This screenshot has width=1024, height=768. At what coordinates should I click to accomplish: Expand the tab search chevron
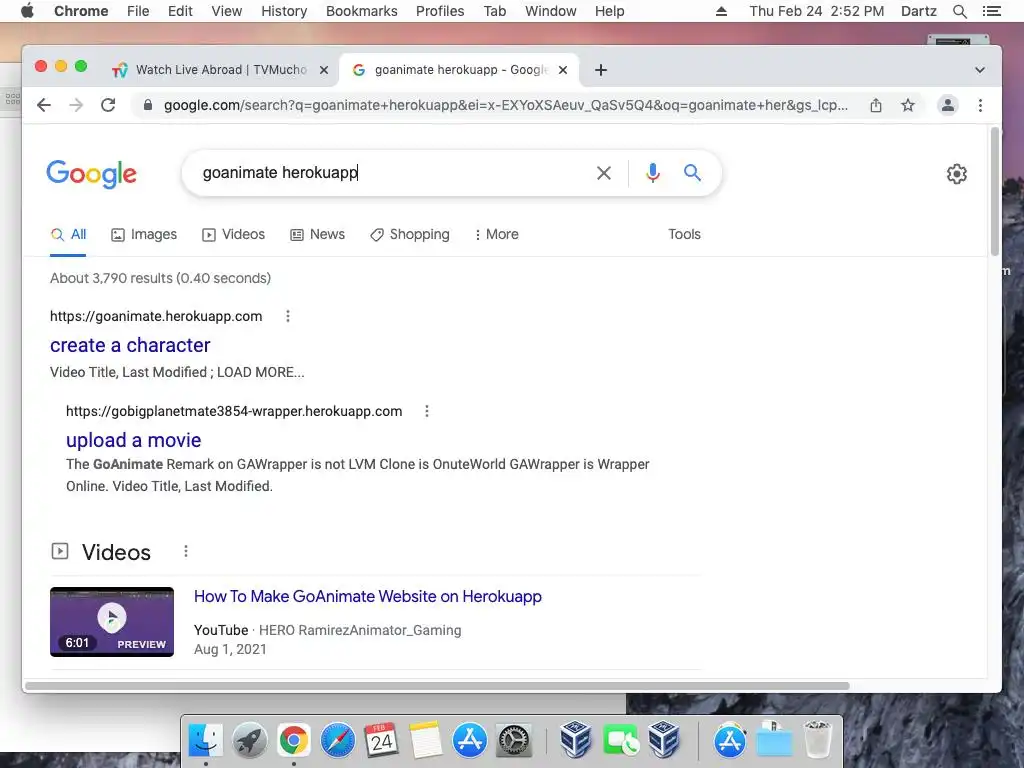point(980,70)
